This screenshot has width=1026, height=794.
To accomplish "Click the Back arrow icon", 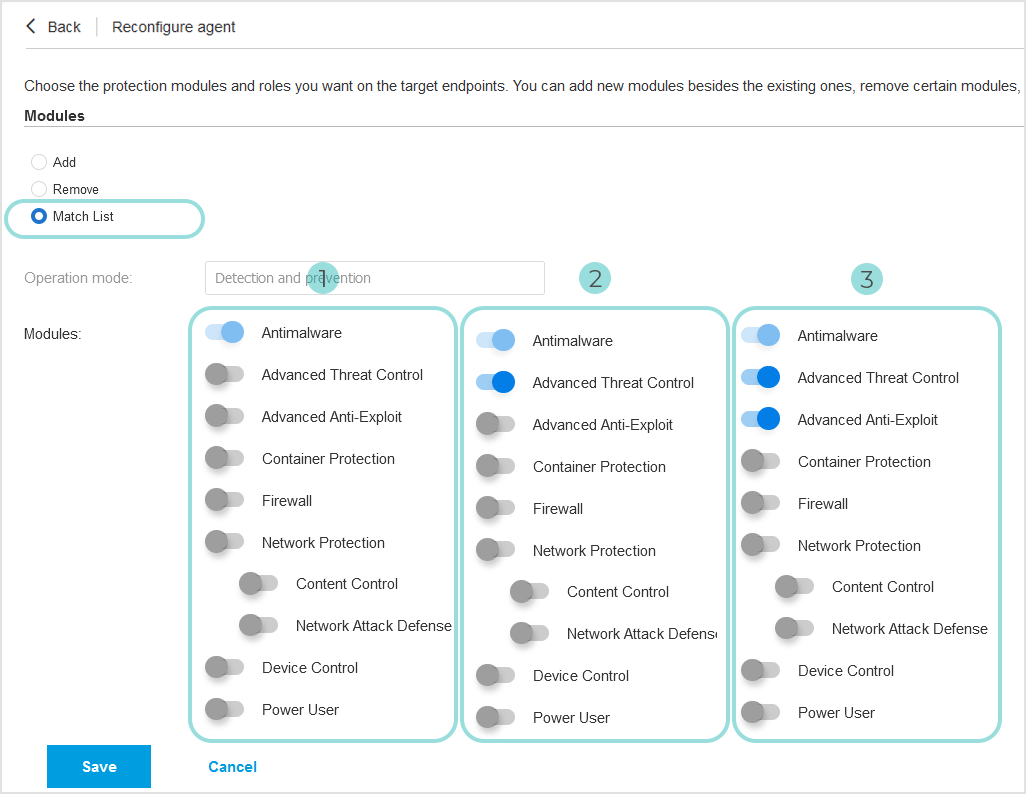I will click(x=31, y=26).
